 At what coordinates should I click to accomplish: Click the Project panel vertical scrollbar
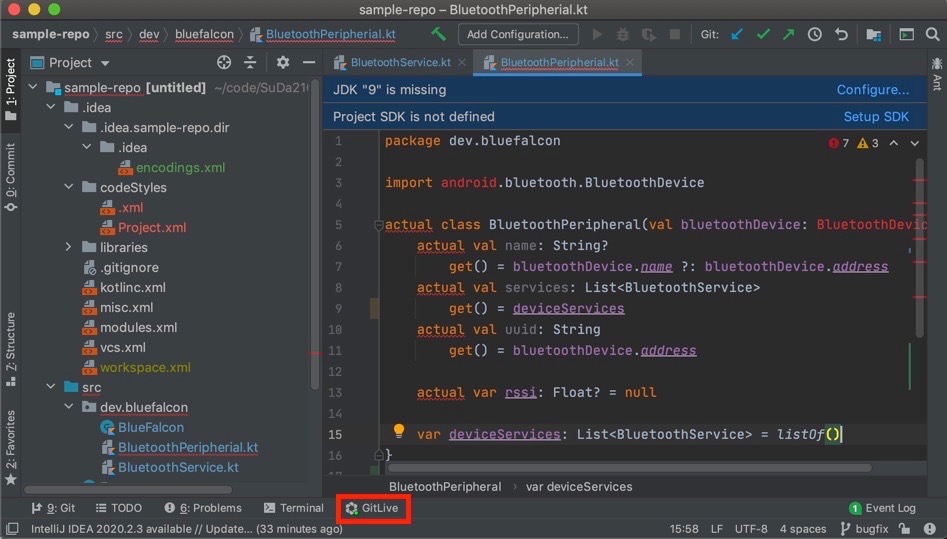(x=315, y=235)
